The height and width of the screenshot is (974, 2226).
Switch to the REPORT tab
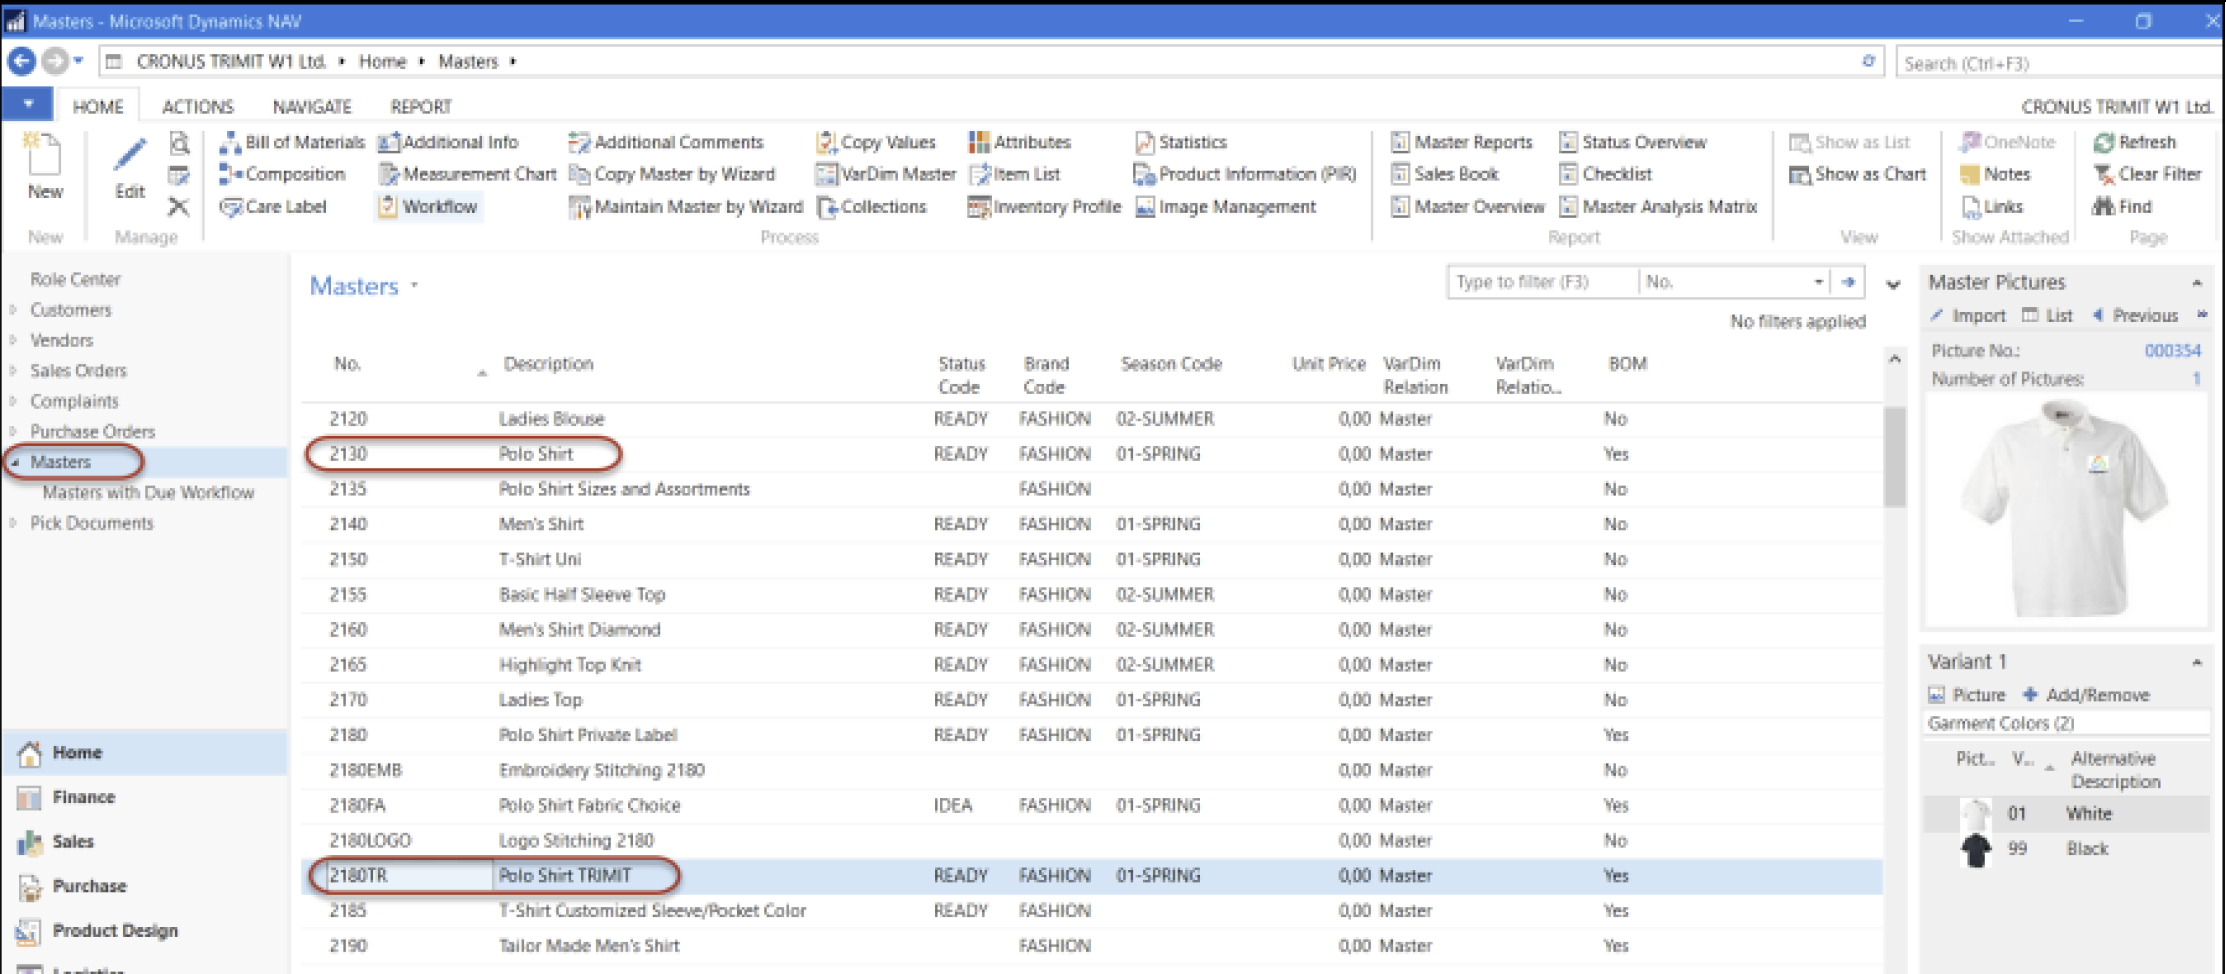(x=421, y=107)
